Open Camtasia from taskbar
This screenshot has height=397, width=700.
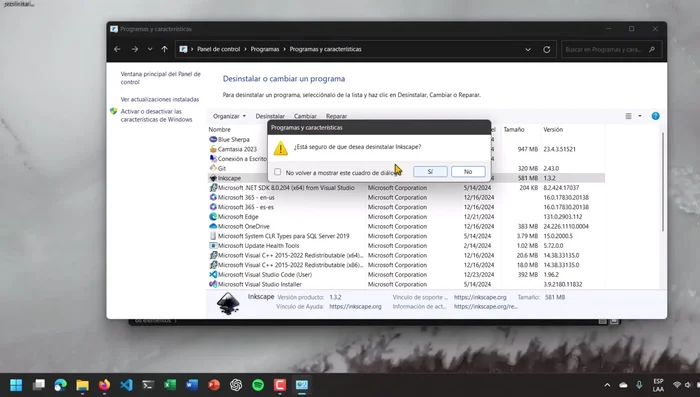(280, 385)
